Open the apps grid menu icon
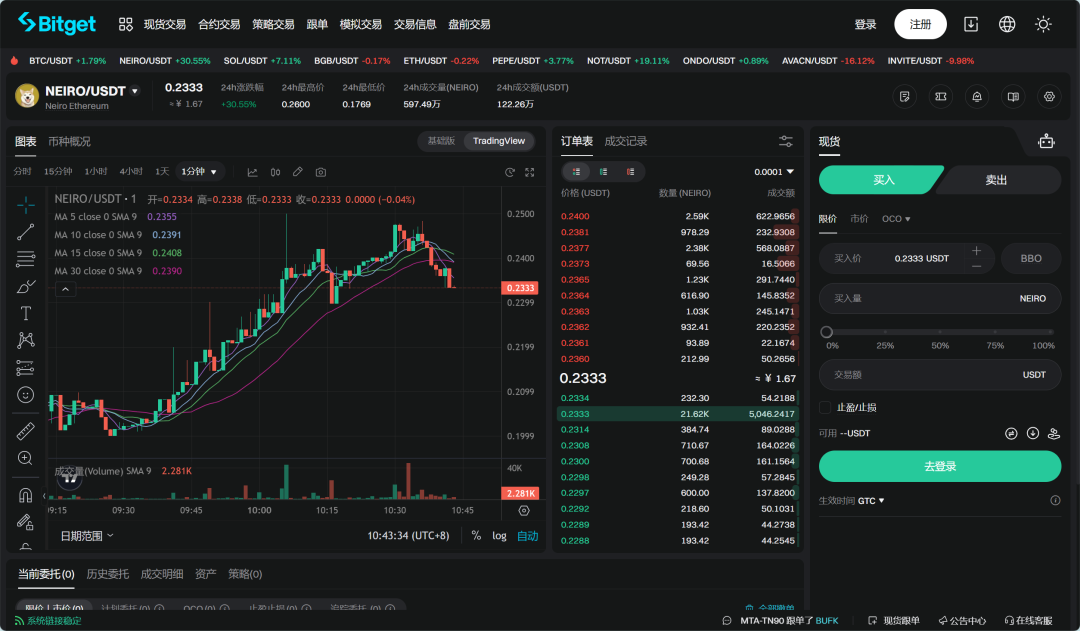Image resolution: width=1080 pixels, height=631 pixels. pyautogui.click(x=125, y=25)
